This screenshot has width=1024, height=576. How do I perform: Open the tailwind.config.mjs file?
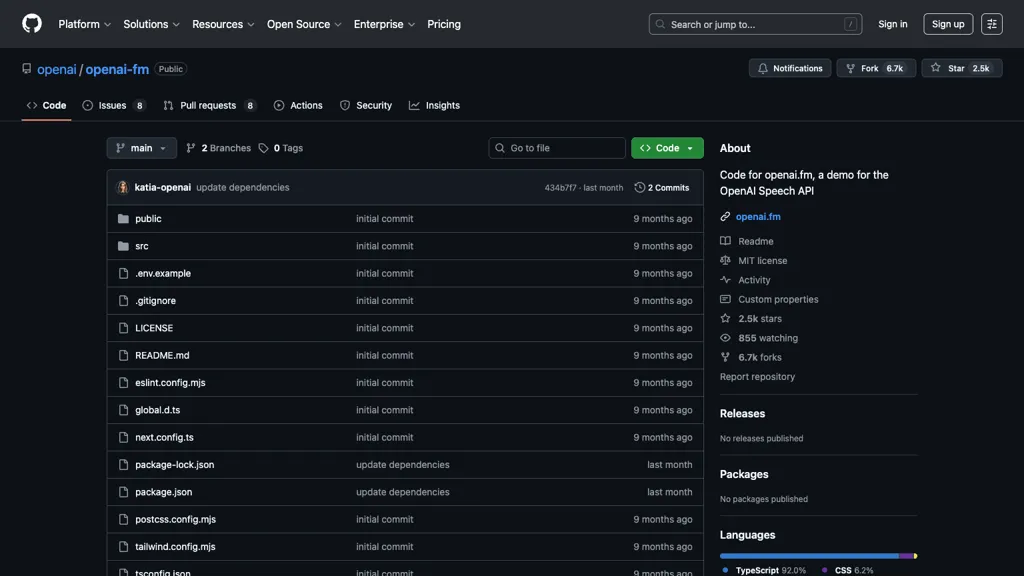point(175,547)
